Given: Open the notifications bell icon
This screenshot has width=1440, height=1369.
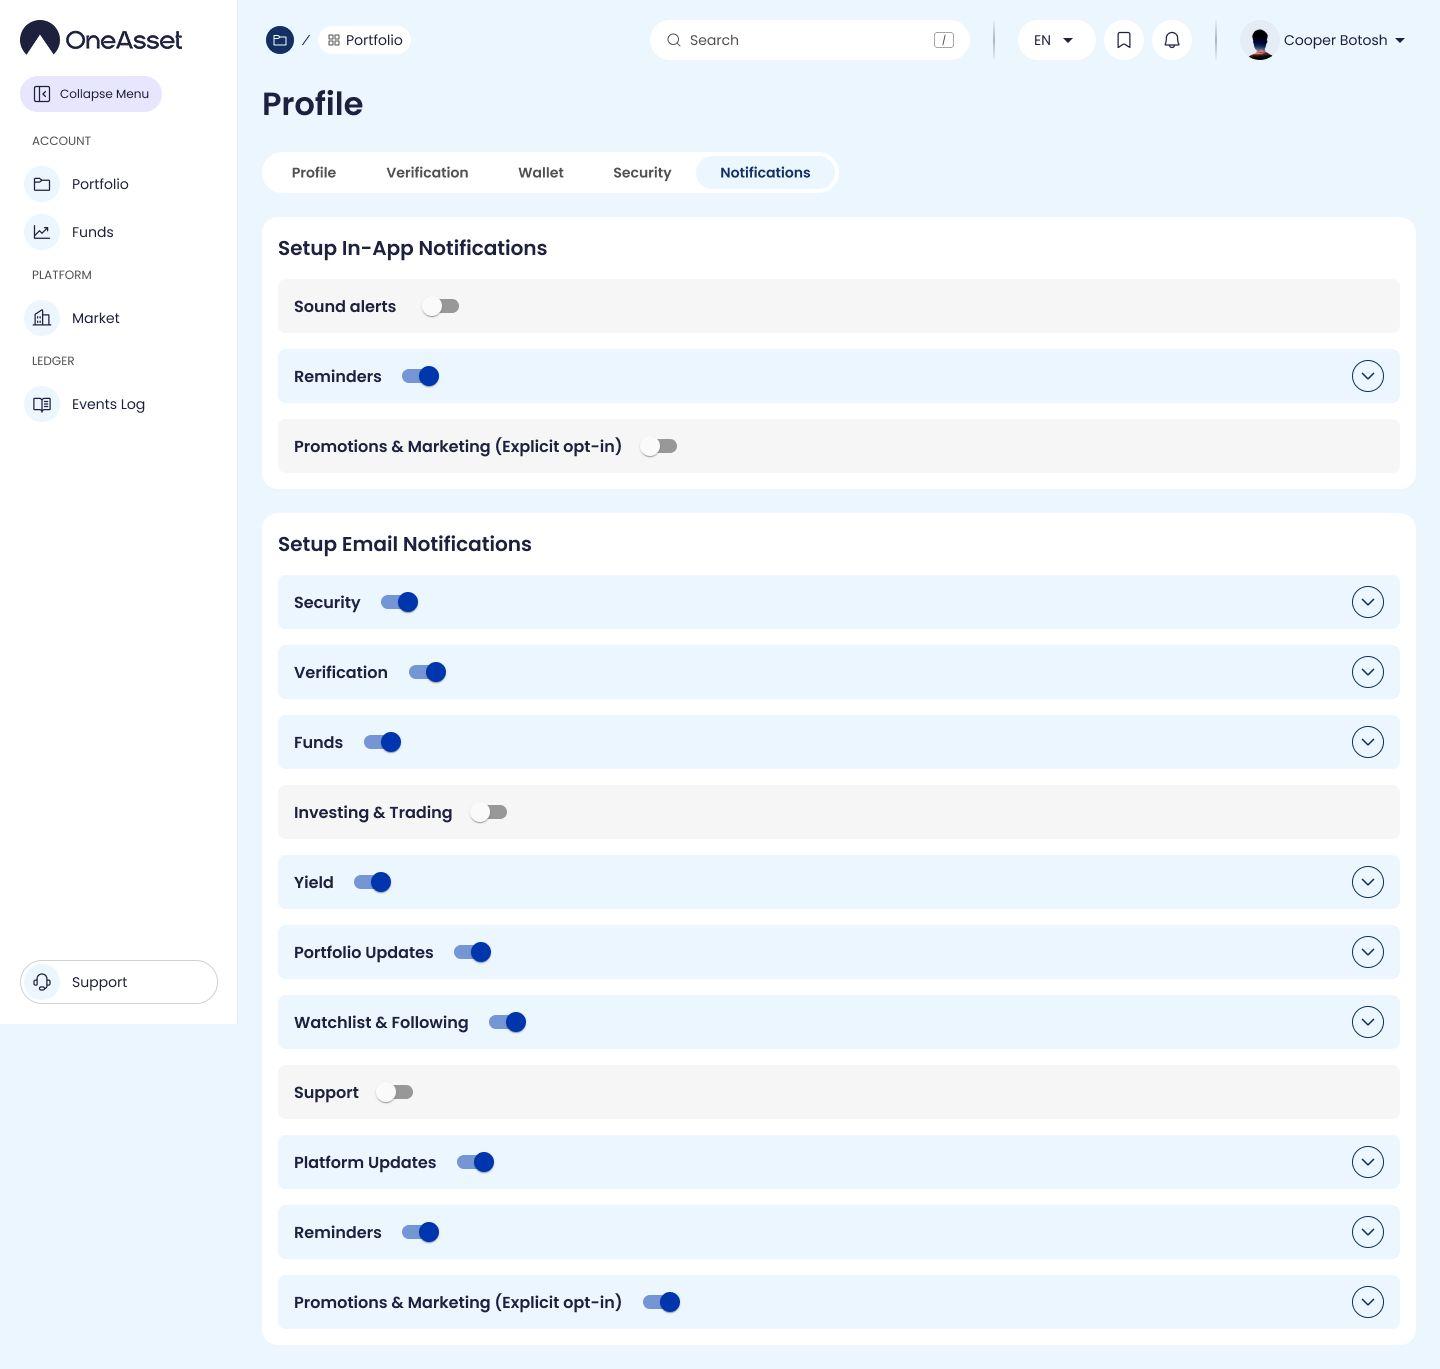Looking at the screenshot, I should point(1172,40).
